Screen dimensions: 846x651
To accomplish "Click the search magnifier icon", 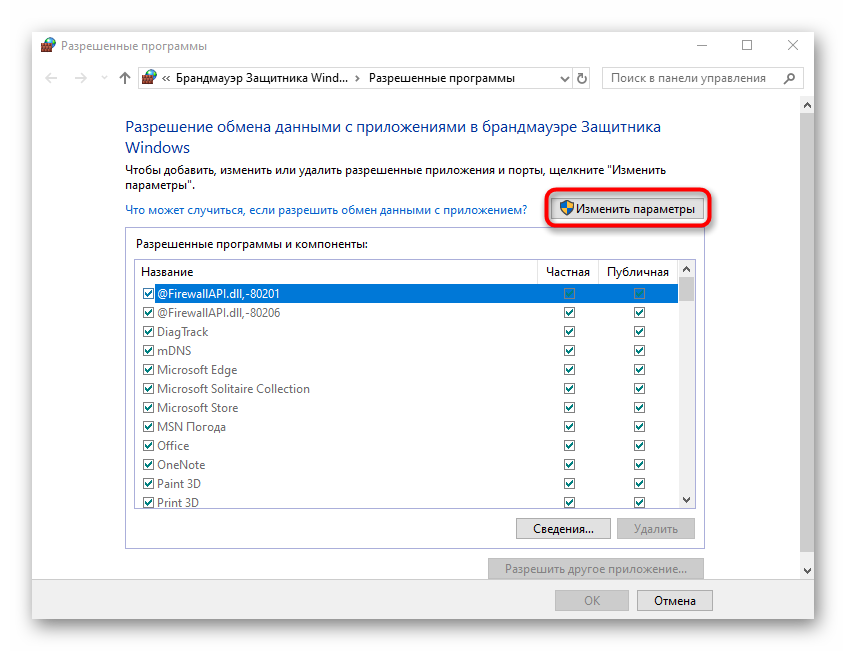I will (x=789, y=78).
